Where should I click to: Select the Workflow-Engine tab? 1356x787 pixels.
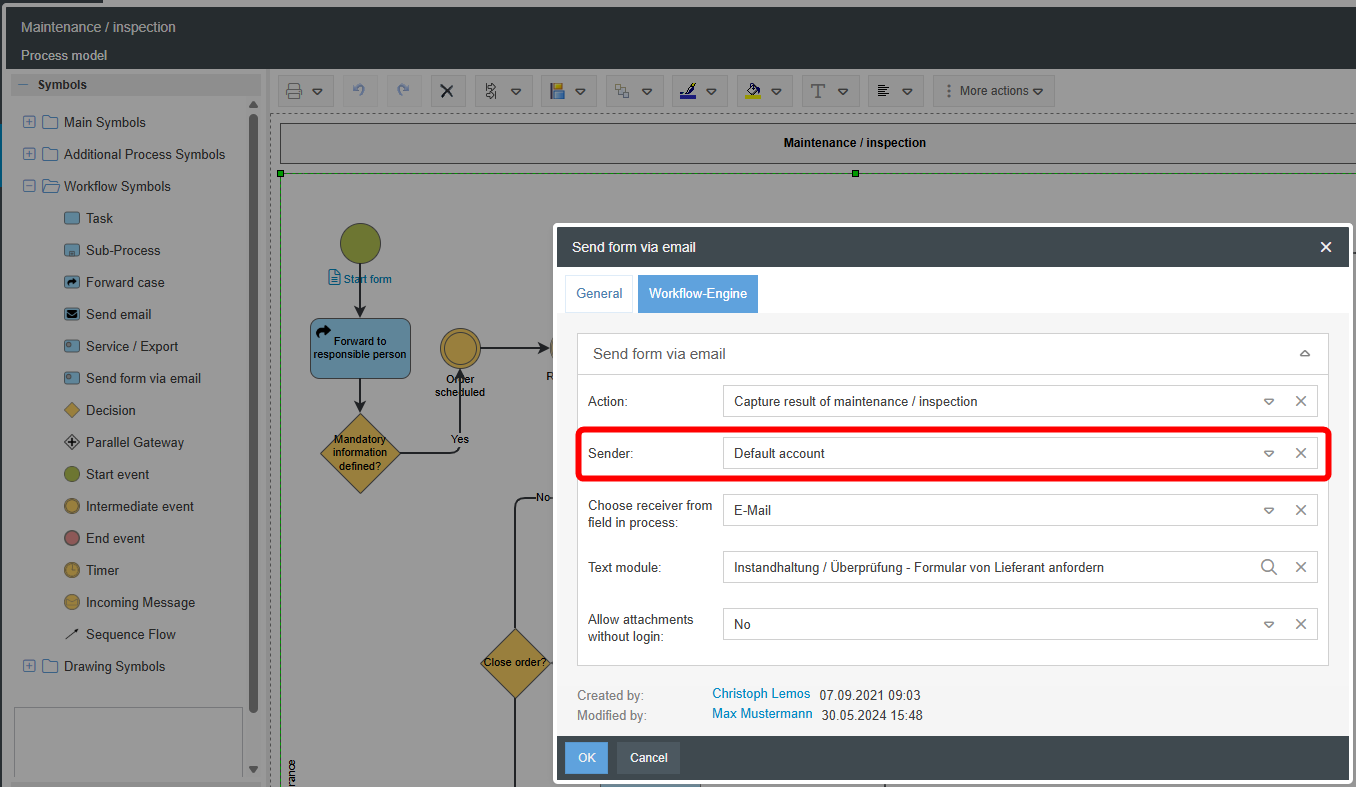(698, 294)
